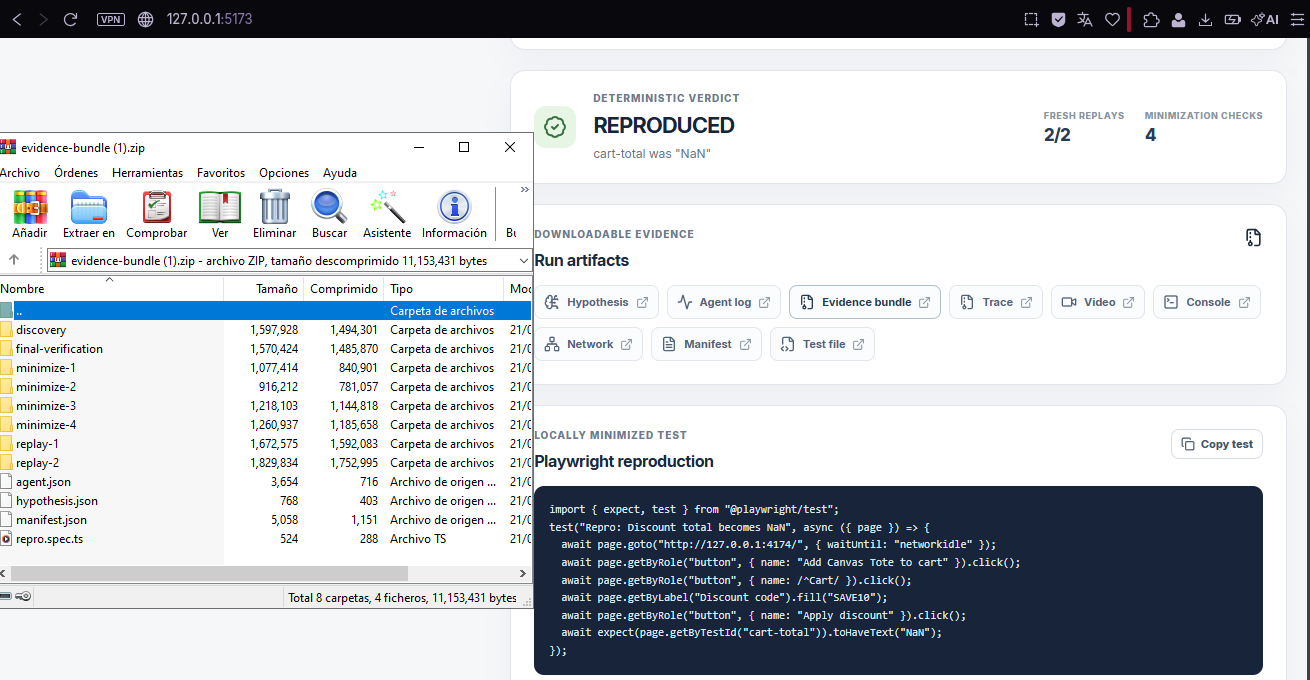Show archive Información icon

(x=454, y=208)
